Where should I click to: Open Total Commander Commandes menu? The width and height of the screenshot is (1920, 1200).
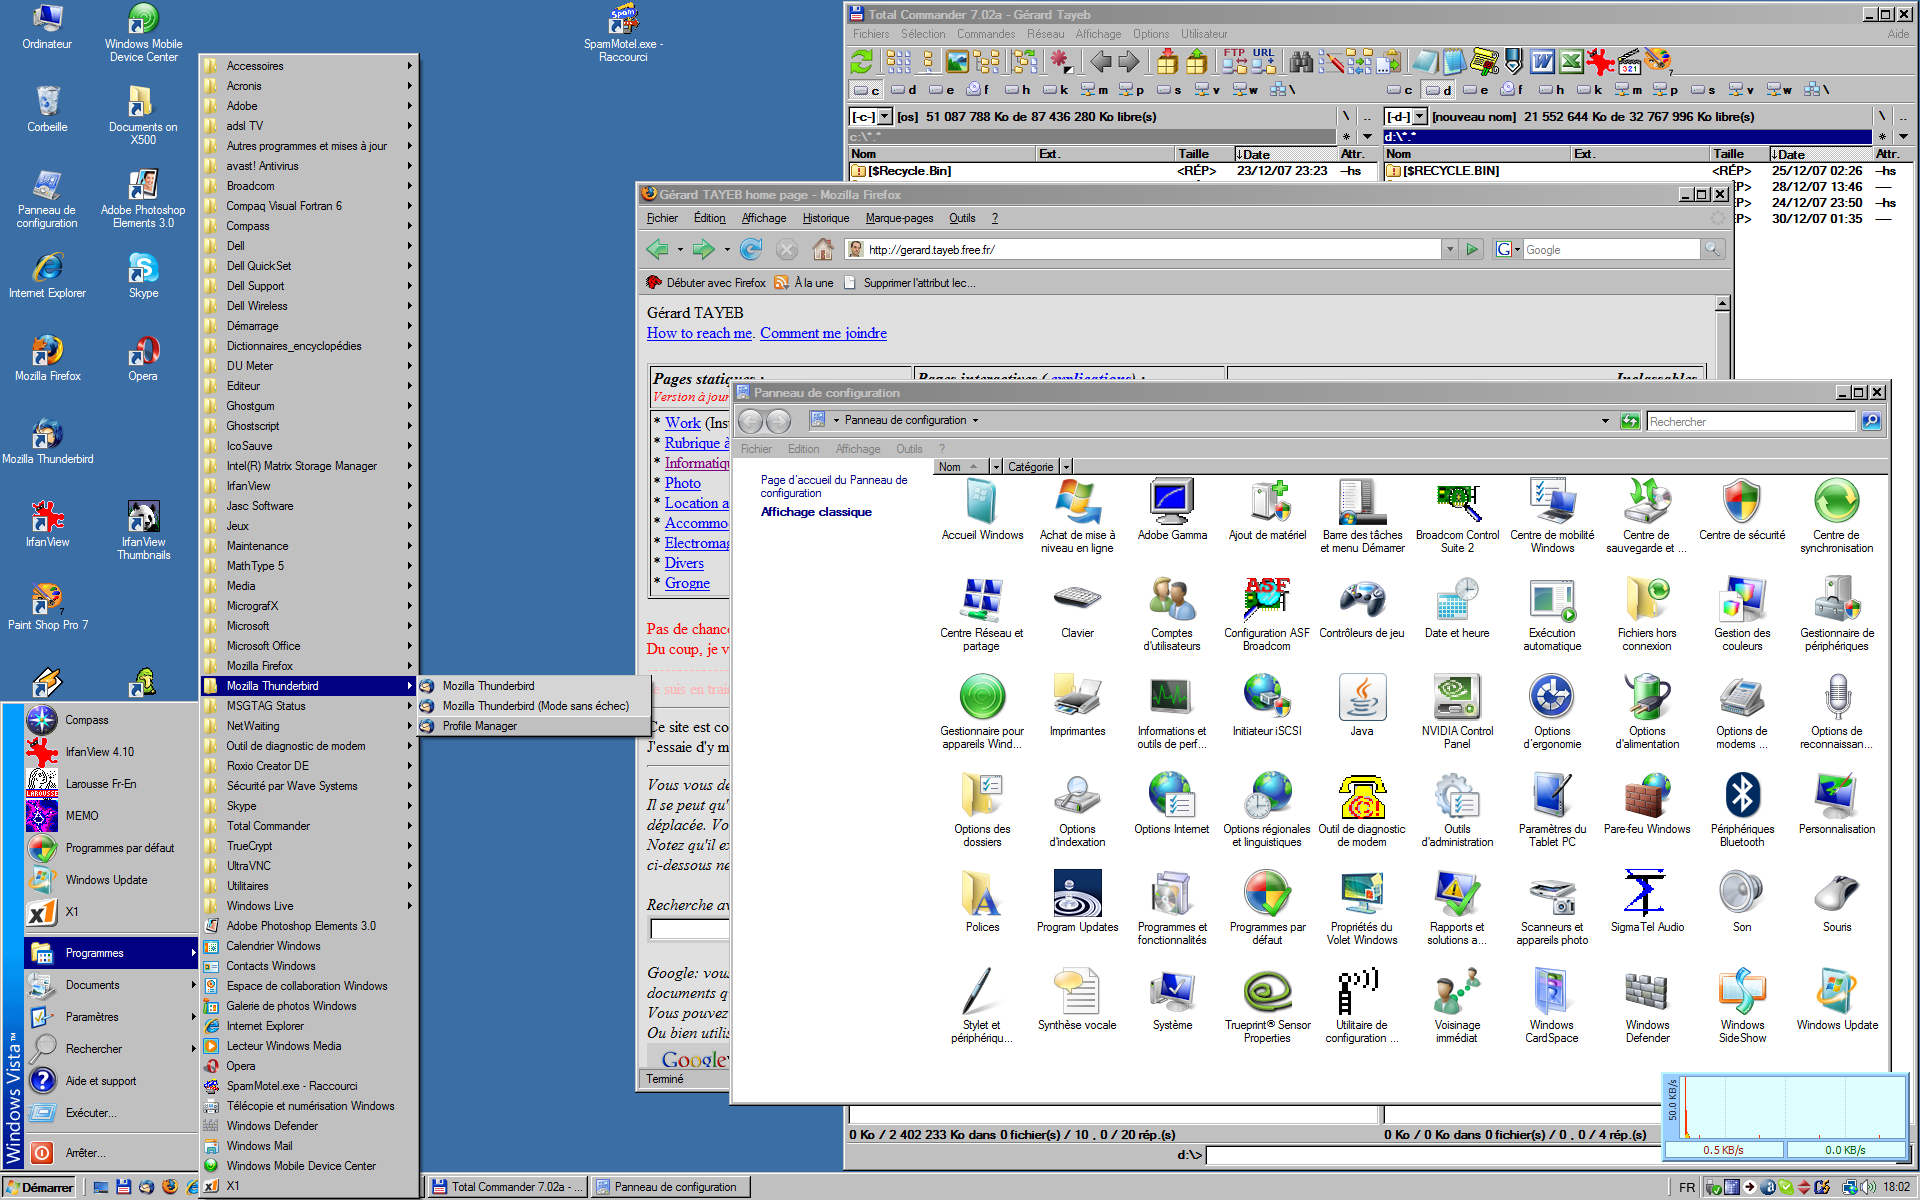point(985,34)
